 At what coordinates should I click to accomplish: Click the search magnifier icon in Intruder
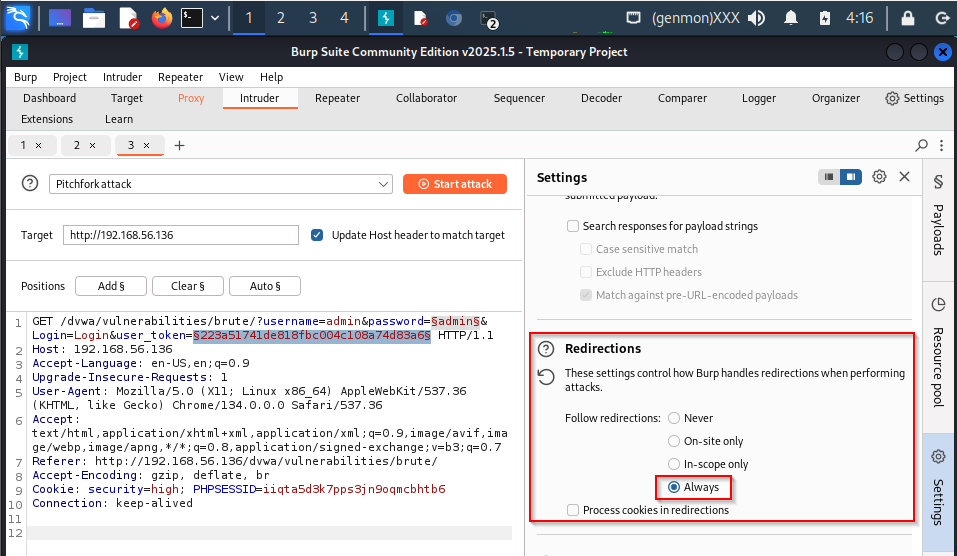click(x=921, y=145)
